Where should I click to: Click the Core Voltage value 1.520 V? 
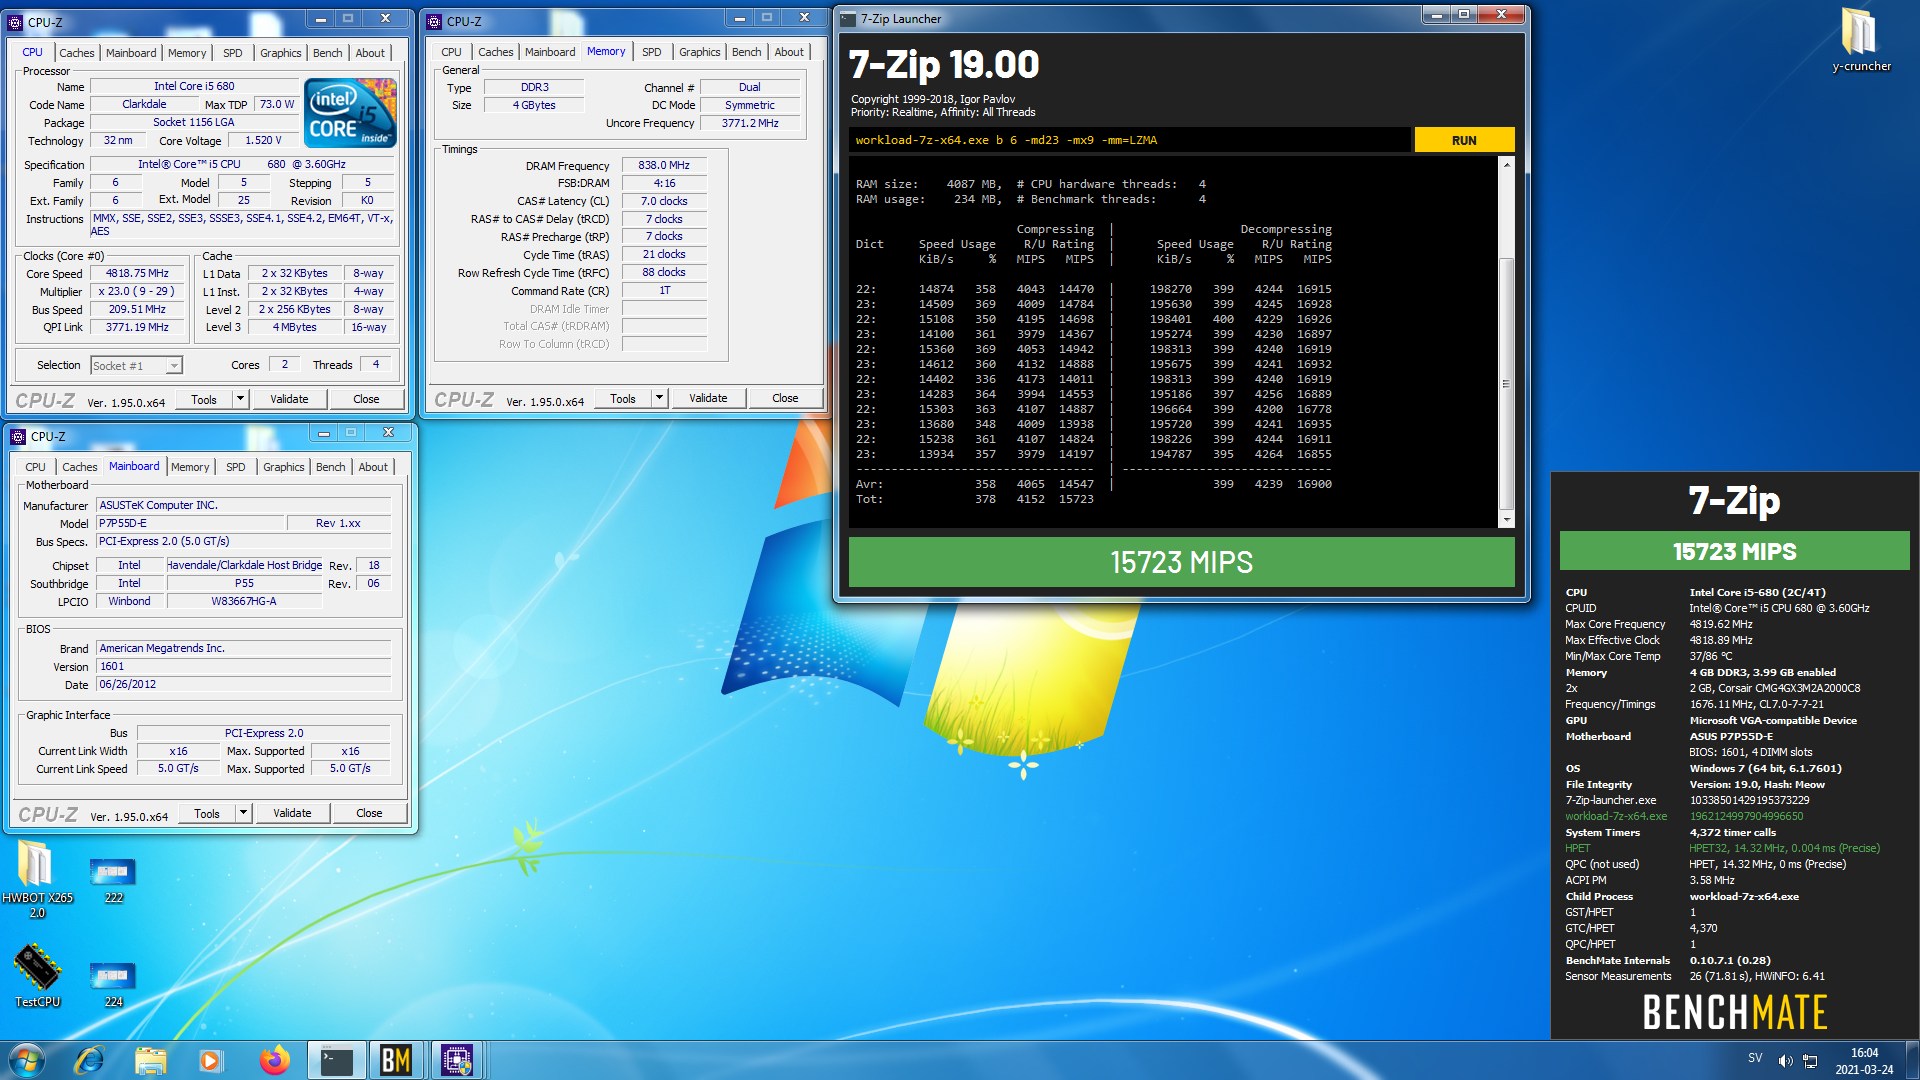click(x=263, y=140)
